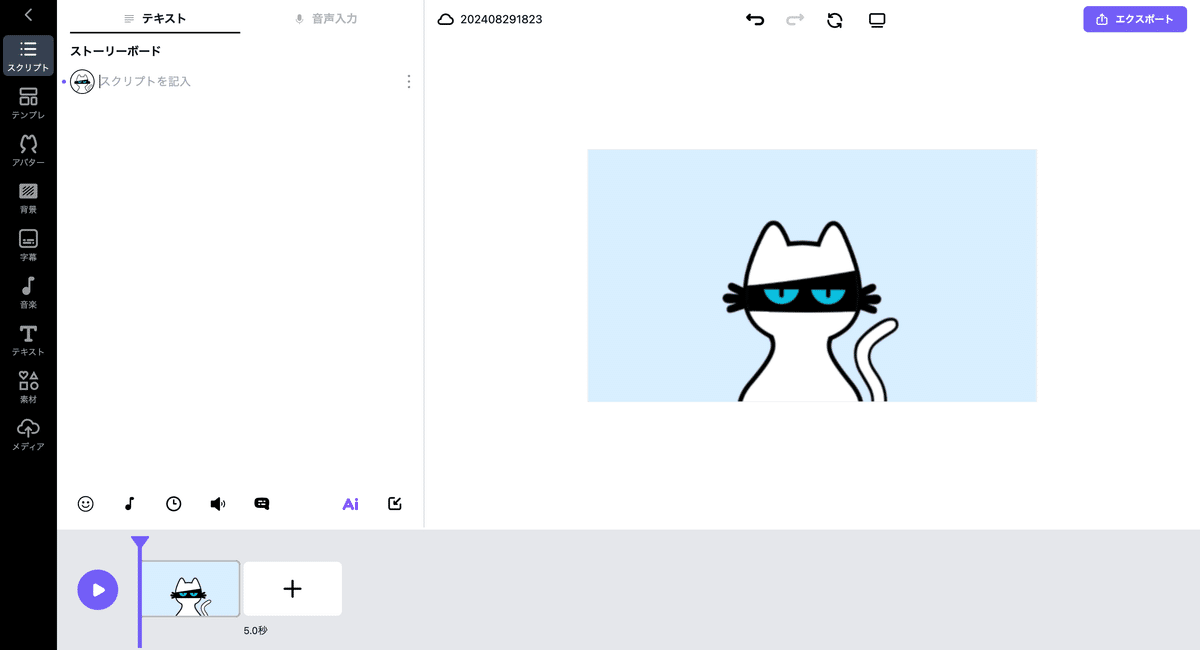Select the cat scene thumbnail in the timeline

pyautogui.click(x=190, y=589)
